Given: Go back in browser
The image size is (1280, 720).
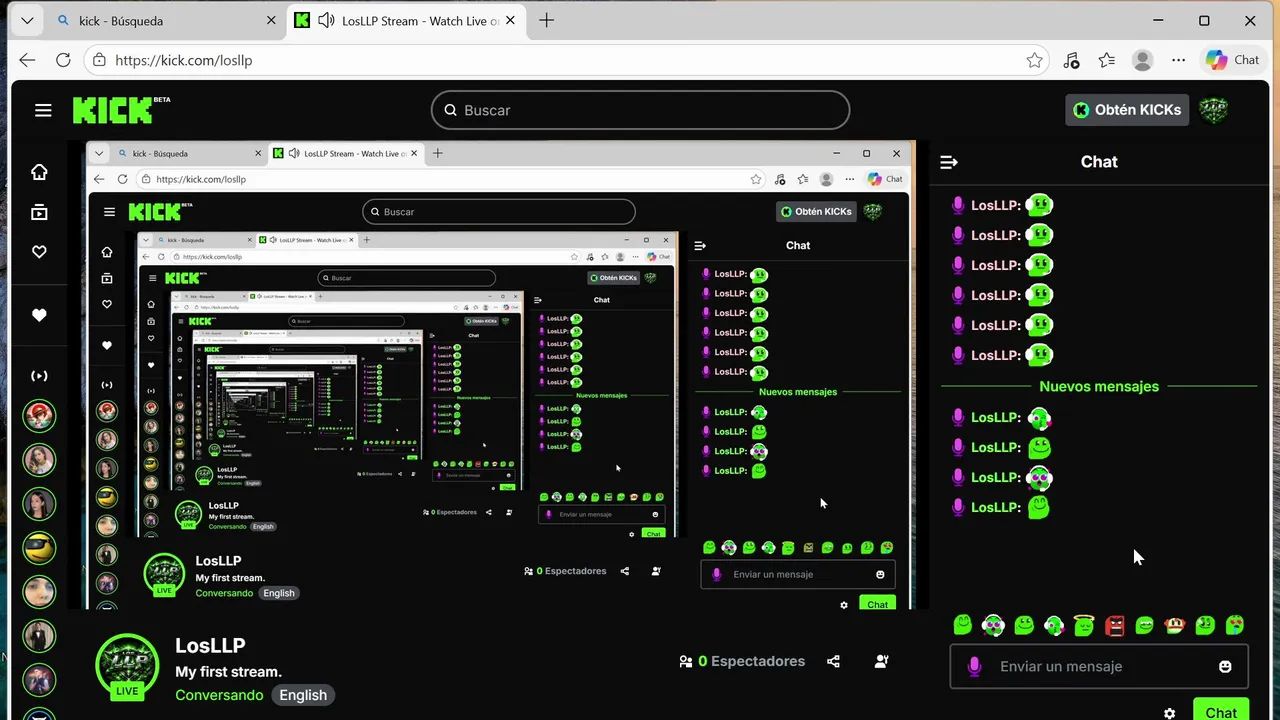Looking at the screenshot, I should [27, 60].
